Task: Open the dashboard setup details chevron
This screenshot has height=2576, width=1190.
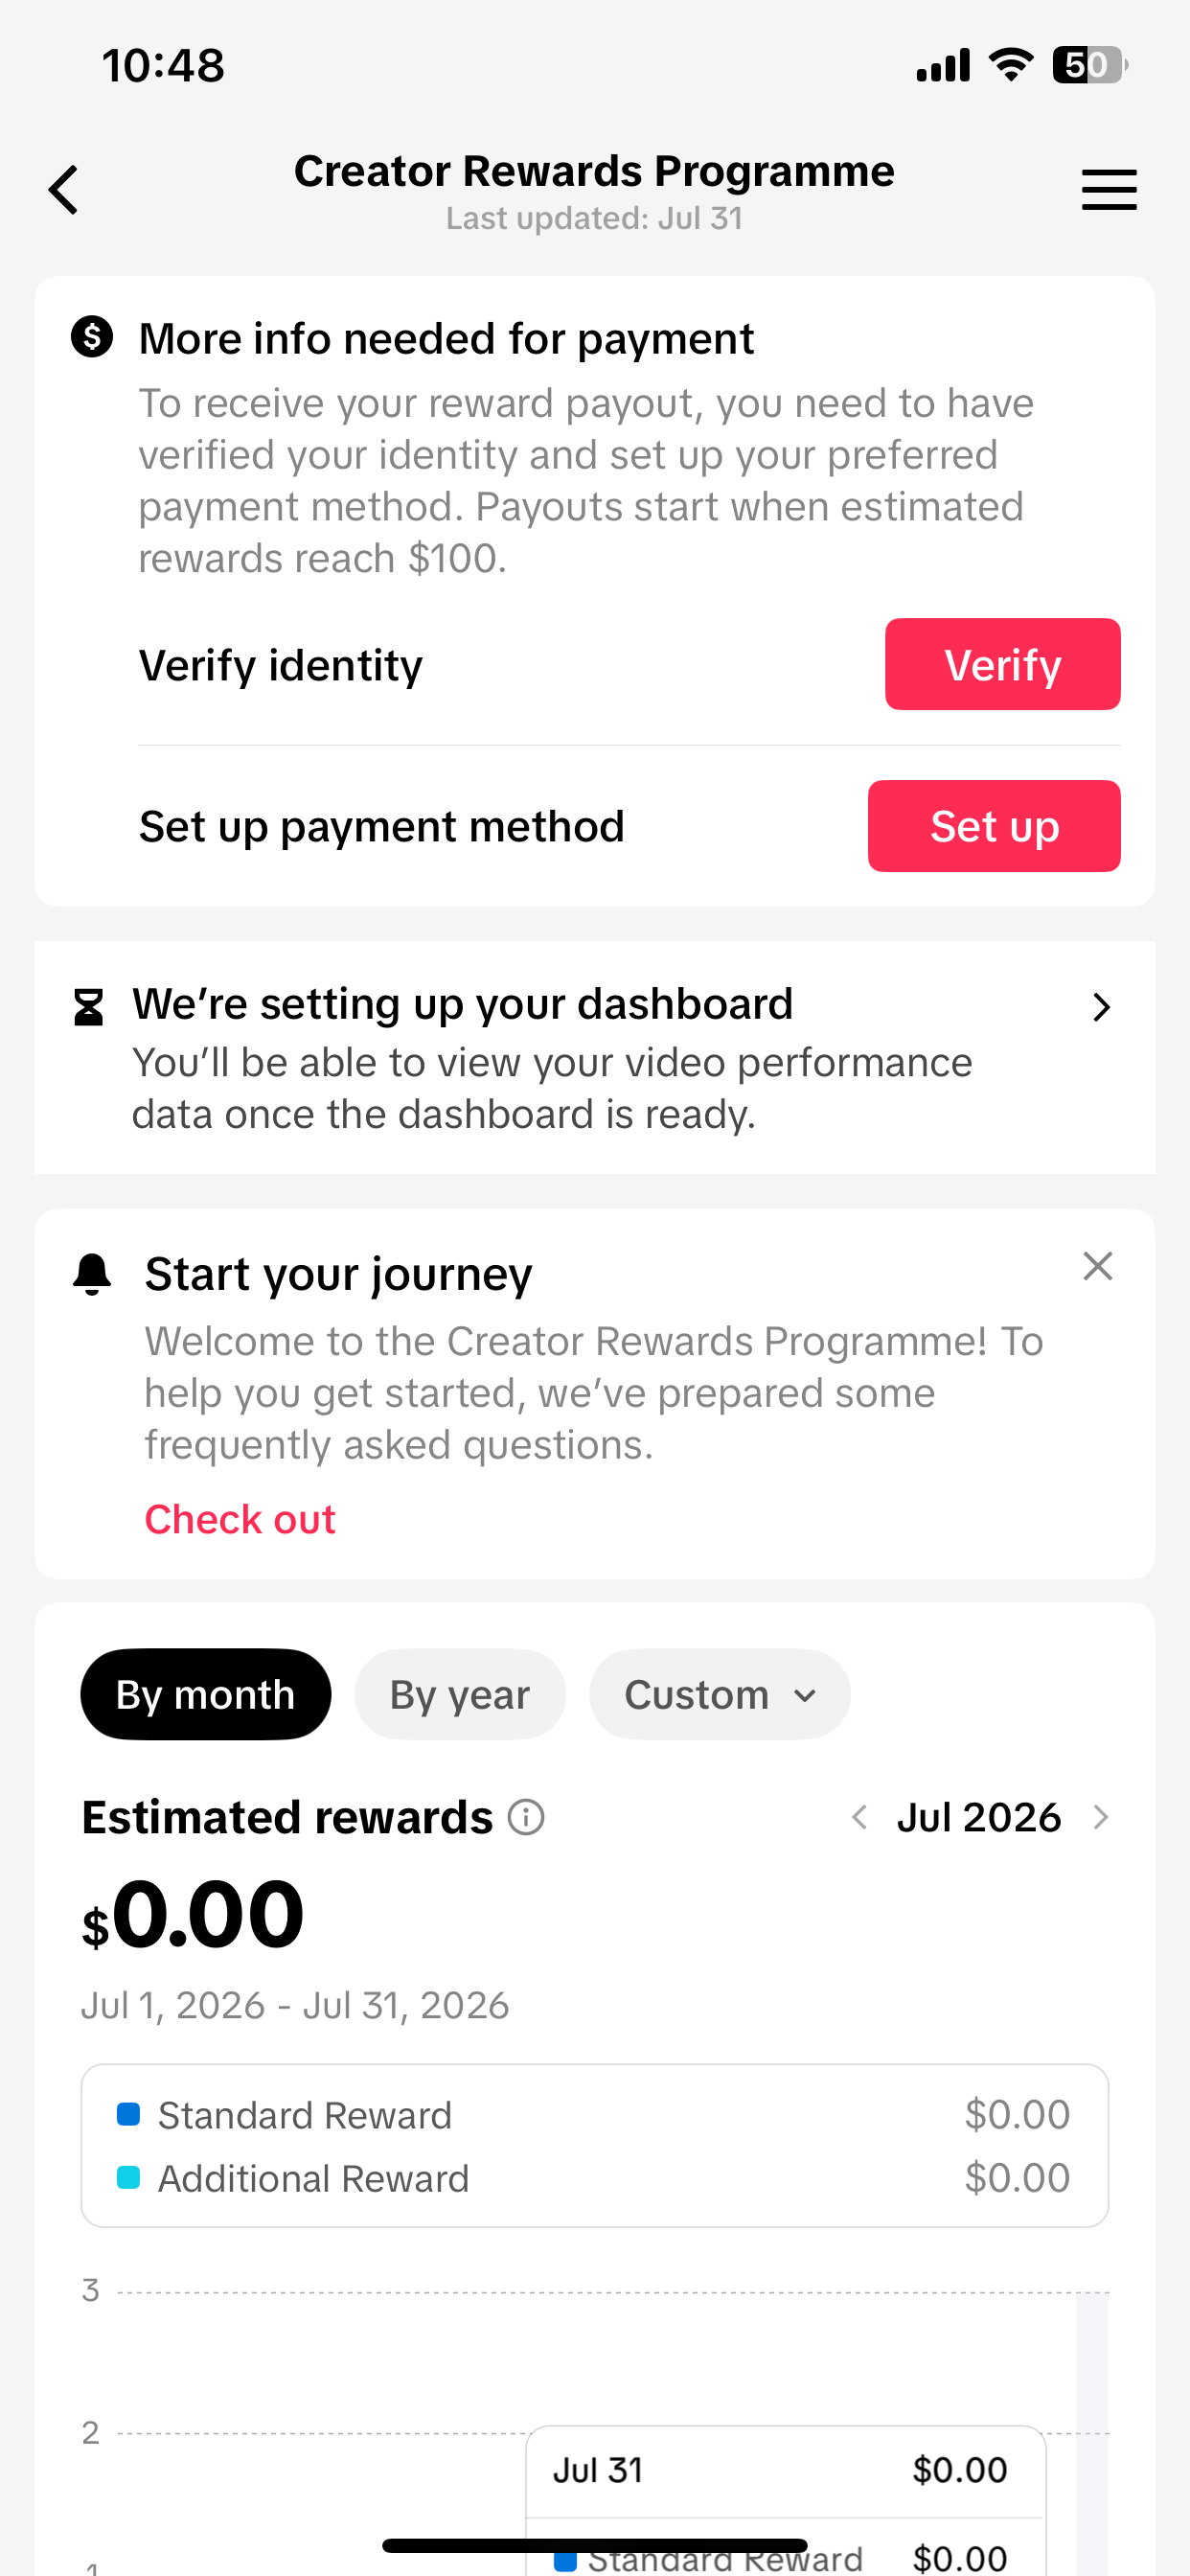Action: [1102, 1007]
